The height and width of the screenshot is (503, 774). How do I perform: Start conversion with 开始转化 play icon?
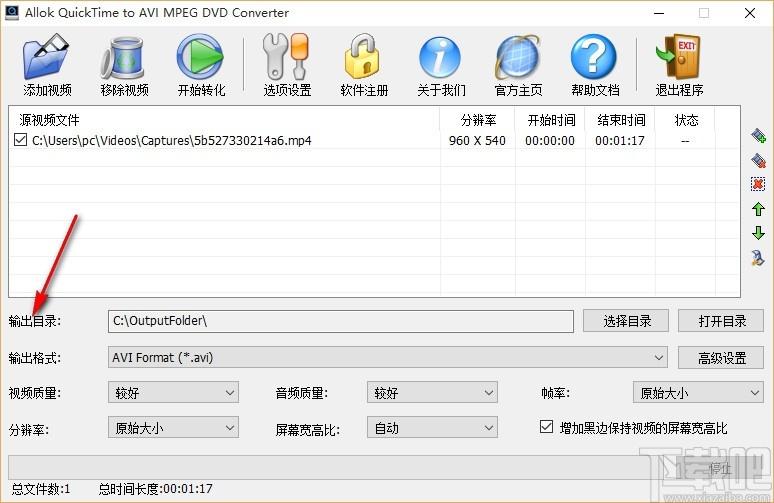(200, 57)
